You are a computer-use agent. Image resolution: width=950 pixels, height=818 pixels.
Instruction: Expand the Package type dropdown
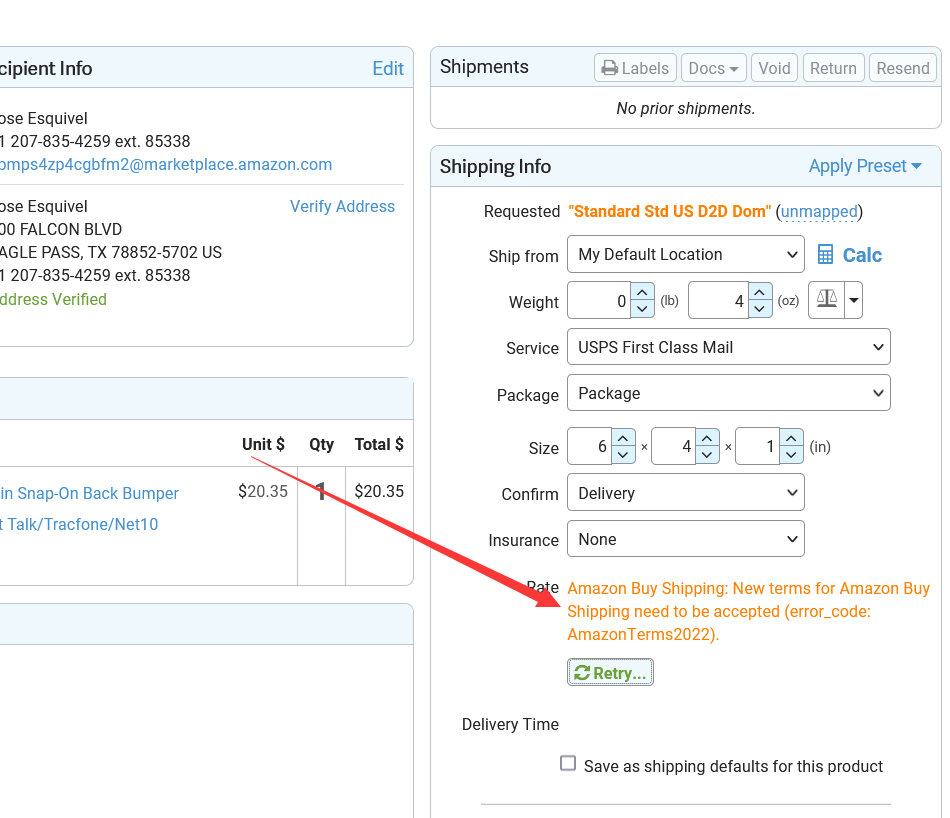tap(728, 393)
